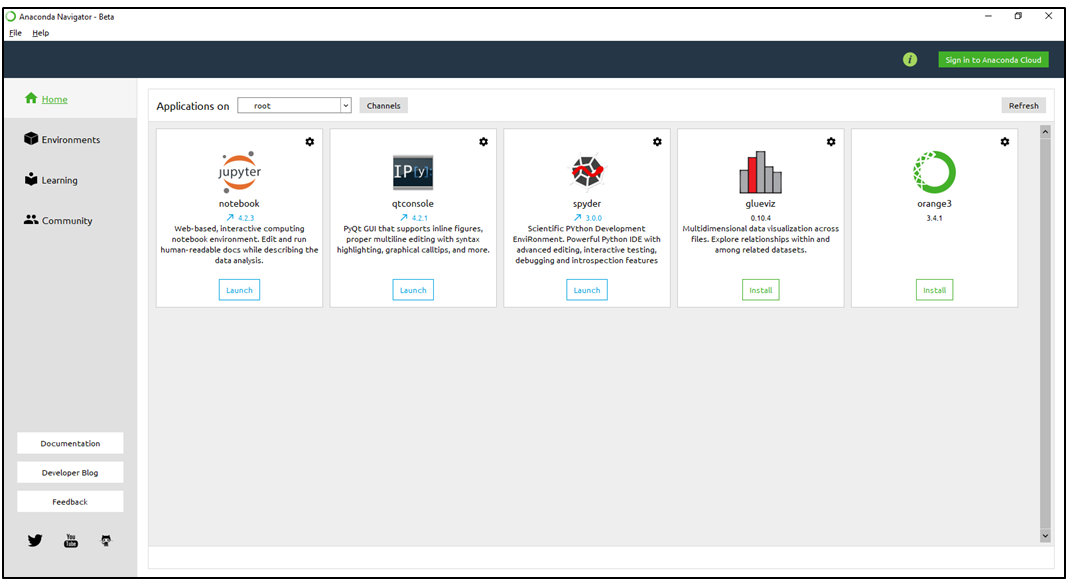The width and height of the screenshot is (1071, 581).
Task: Go to the Learning tab
Action: click(x=59, y=181)
